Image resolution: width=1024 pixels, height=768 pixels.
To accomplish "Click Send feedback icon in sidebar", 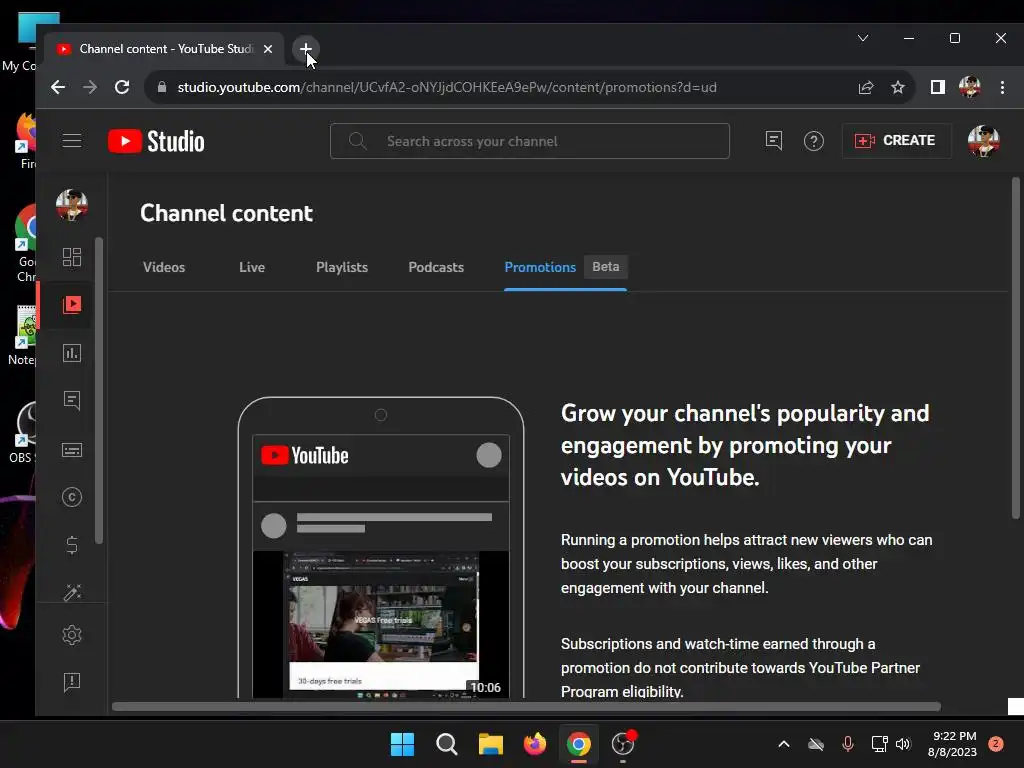I will click(72, 682).
